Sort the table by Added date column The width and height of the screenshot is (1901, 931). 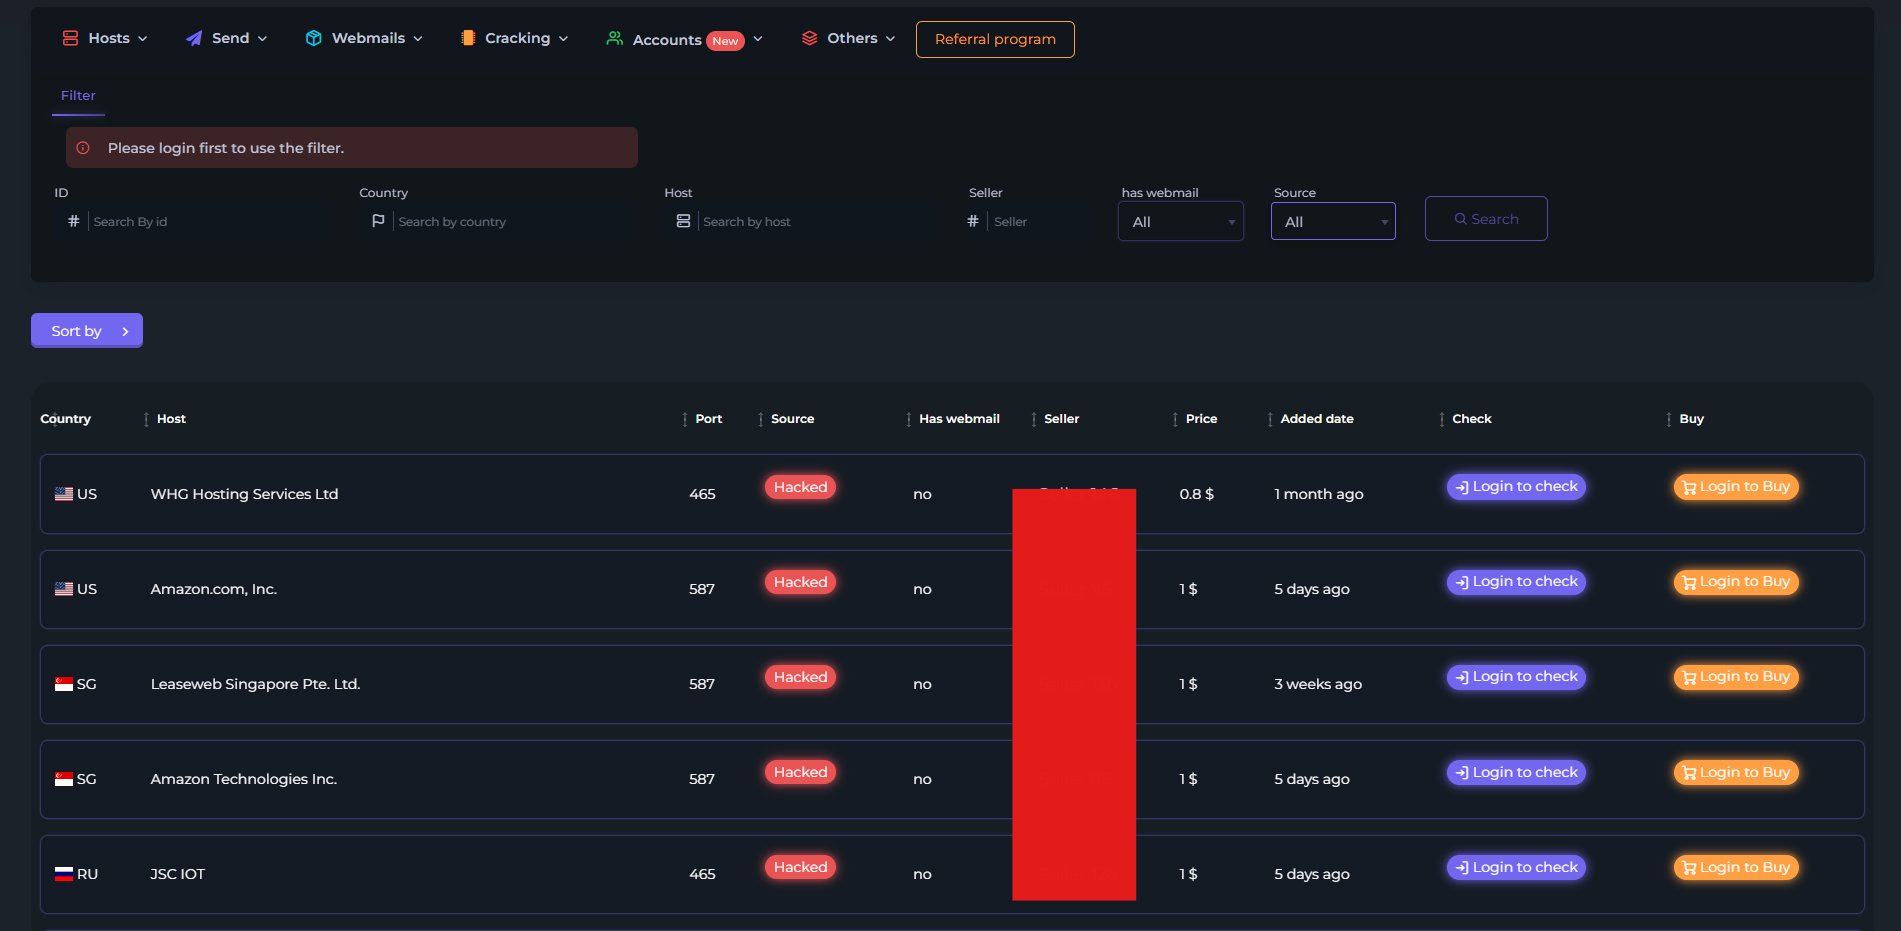click(x=1316, y=419)
